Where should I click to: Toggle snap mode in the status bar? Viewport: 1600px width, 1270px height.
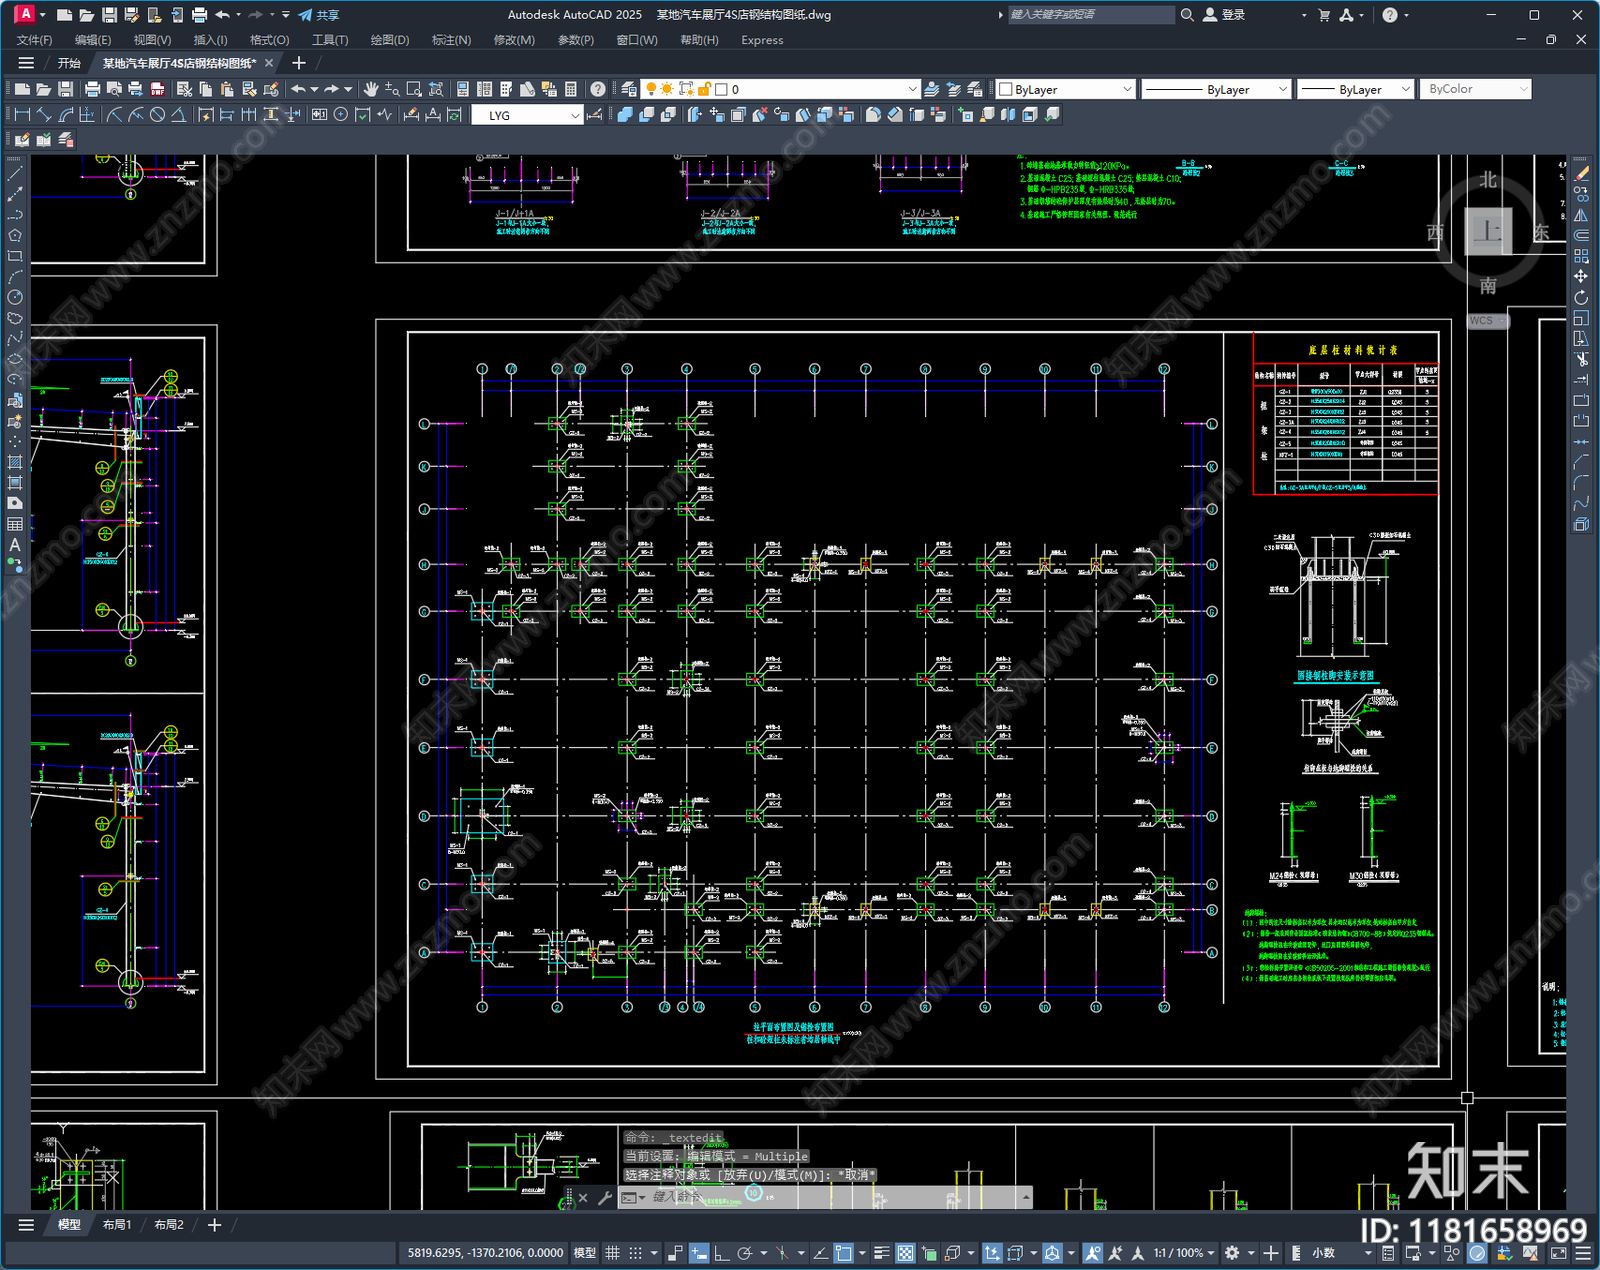[635, 1253]
